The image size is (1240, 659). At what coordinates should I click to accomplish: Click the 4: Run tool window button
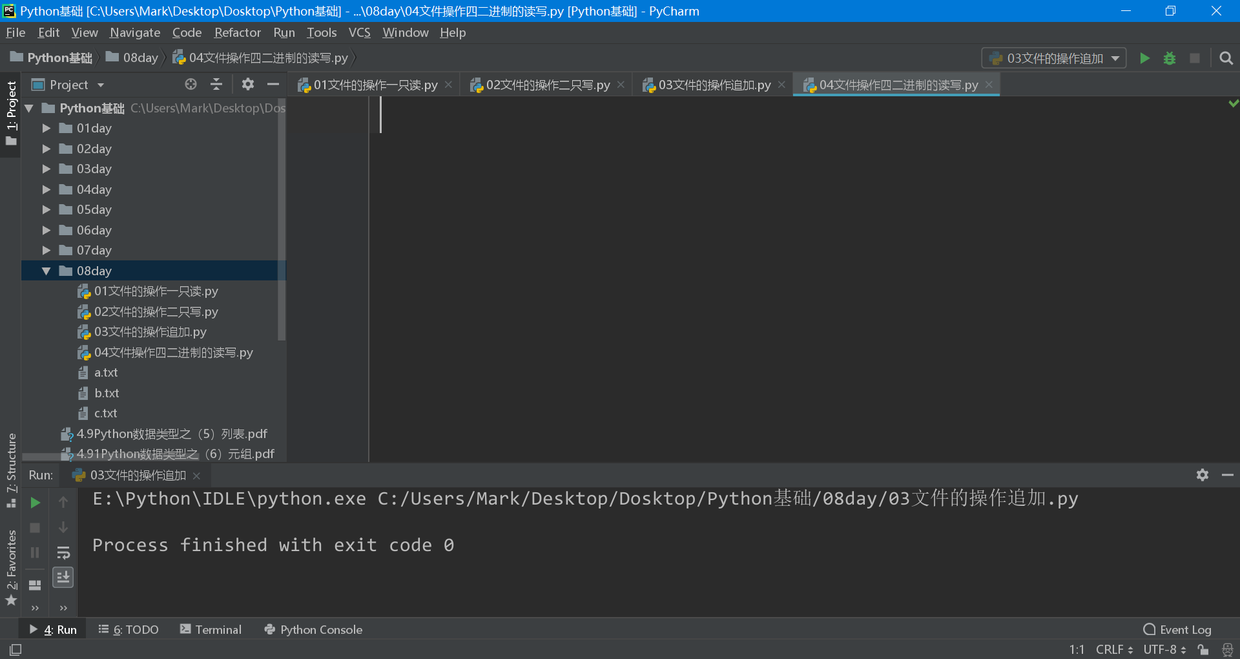pos(53,630)
